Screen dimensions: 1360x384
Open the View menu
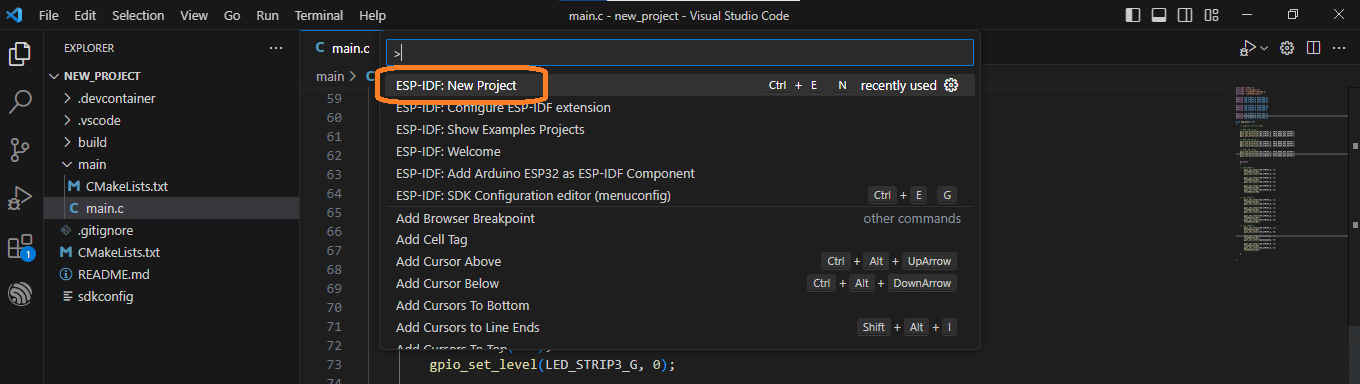tap(194, 16)
